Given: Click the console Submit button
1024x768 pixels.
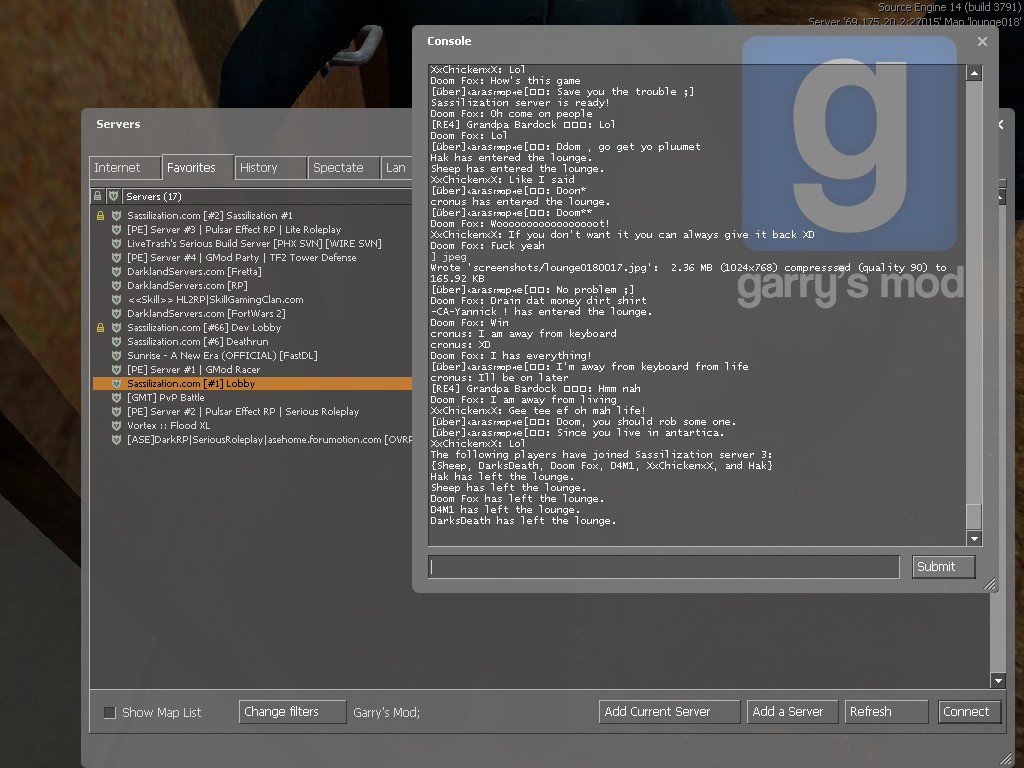Looking at the screenshot, I should (942, 567).
